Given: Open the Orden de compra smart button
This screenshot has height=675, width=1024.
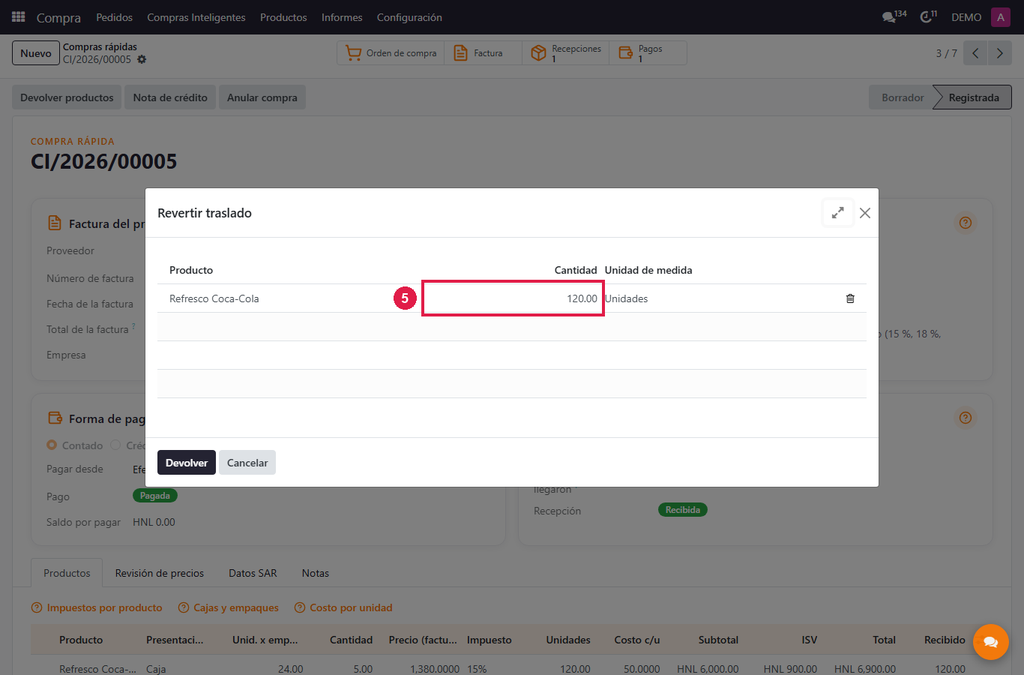Looking at the screenshot, I should pos(391,53).
